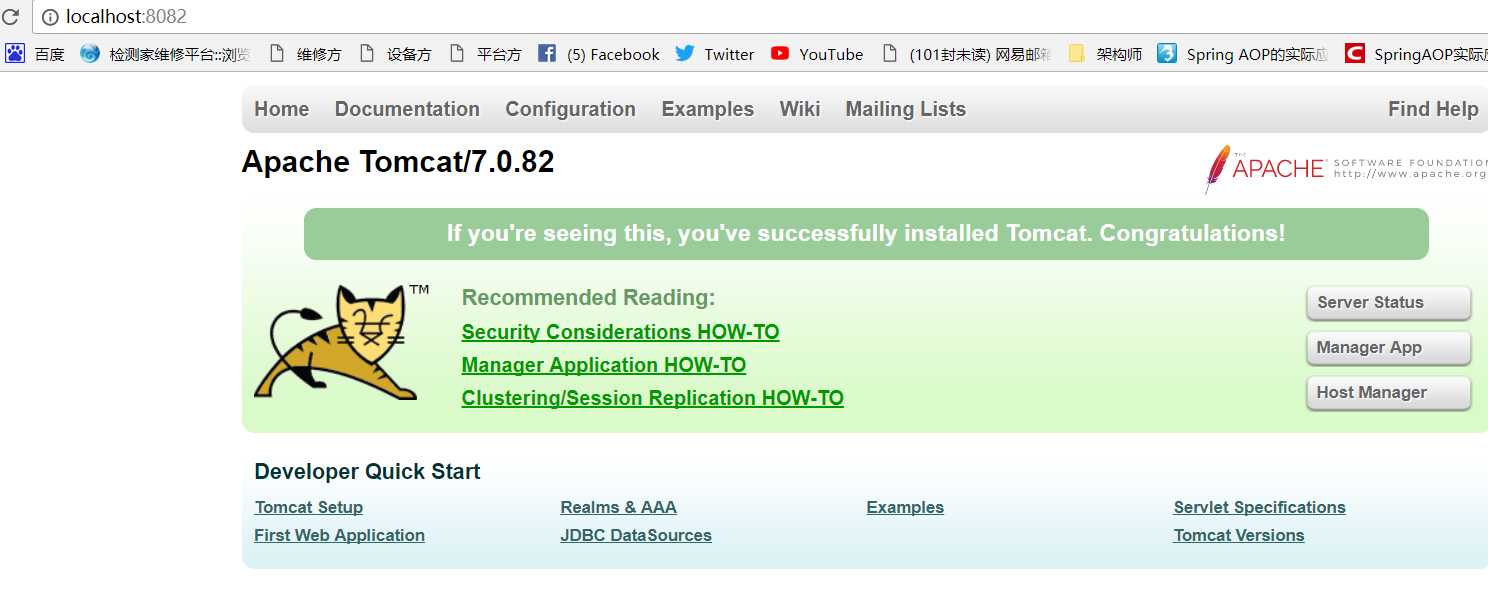Open the 平台方 bookmark page icon
This screenshot has height=589, width=1488.
[457, 54]
